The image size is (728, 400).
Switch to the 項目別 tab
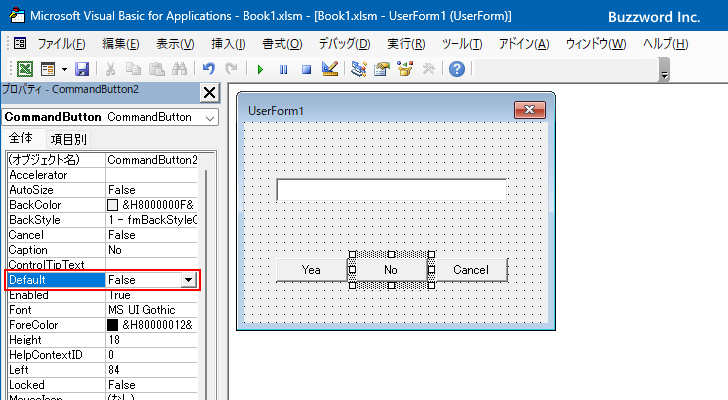pos(68,139)
